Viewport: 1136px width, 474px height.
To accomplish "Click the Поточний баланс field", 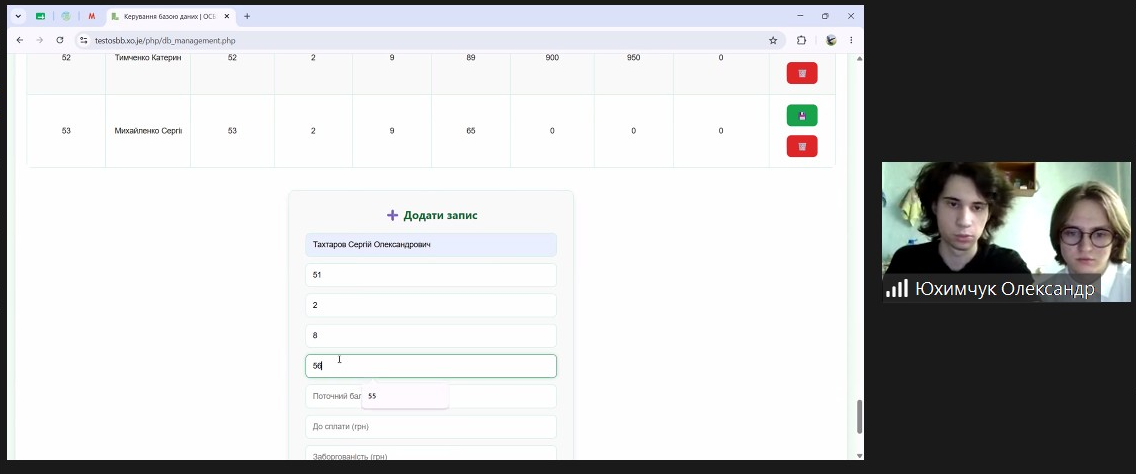I will pos(431,396).
